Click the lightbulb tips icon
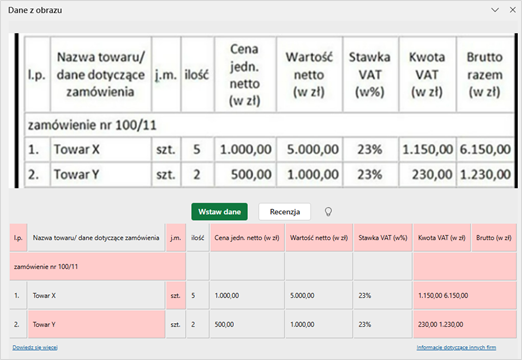 (328, 212)
